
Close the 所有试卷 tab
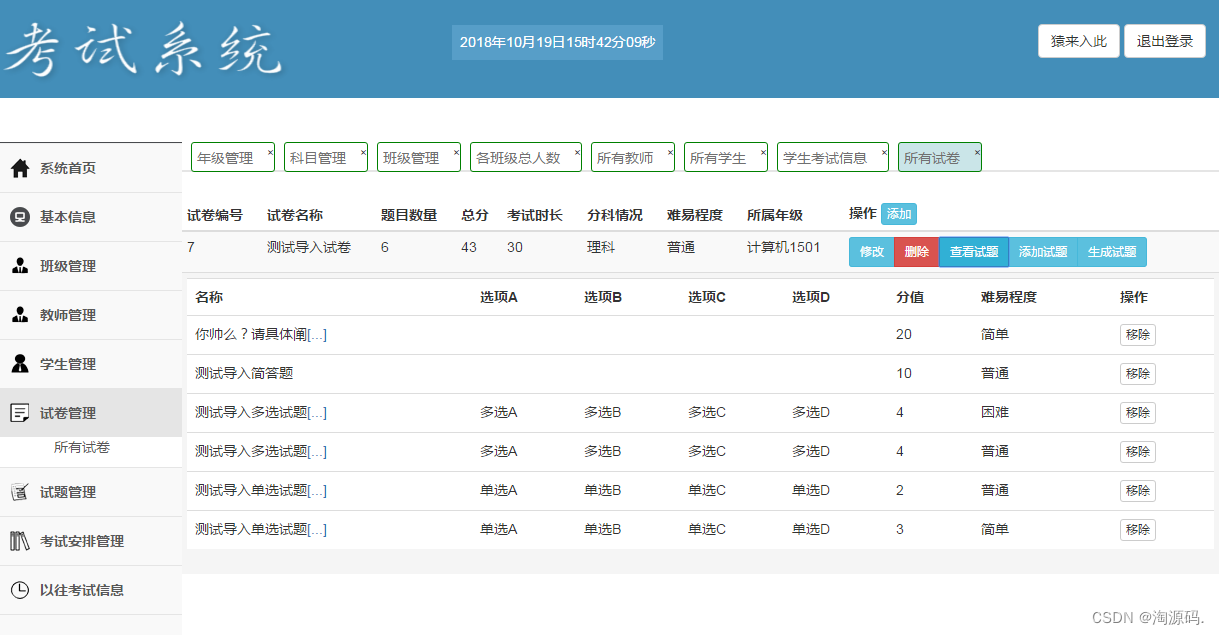tap(977, 152)
